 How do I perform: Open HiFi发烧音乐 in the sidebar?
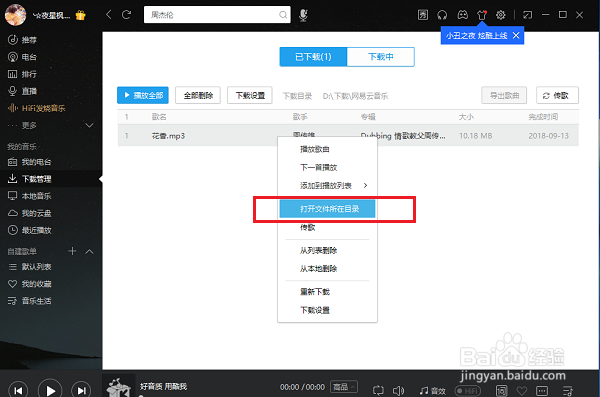43,108
